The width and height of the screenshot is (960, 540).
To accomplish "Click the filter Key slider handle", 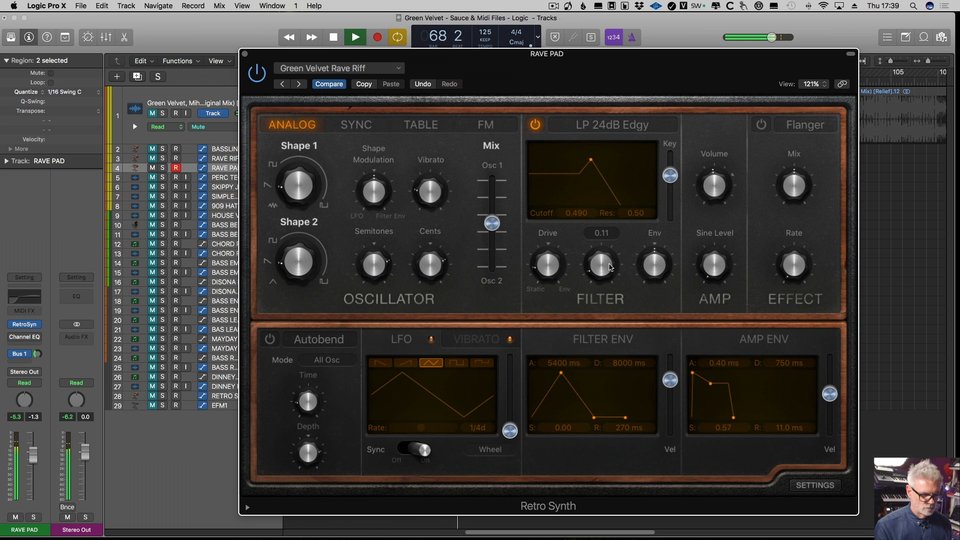I will point(670,176).
